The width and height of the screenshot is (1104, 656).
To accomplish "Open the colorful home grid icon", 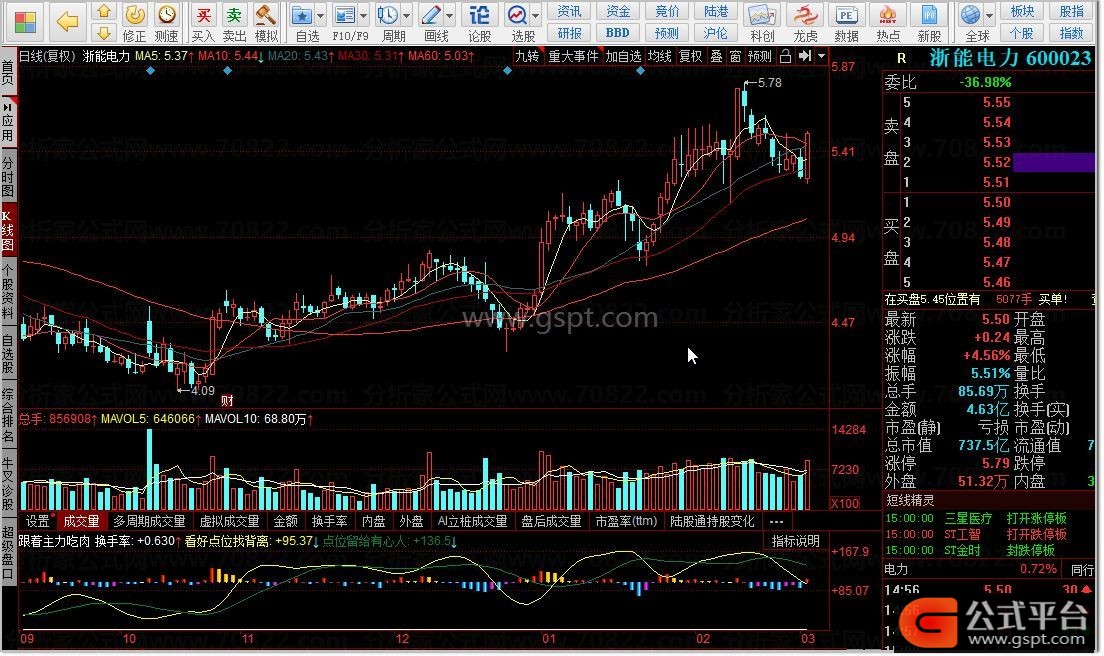I will coord(25,23).
